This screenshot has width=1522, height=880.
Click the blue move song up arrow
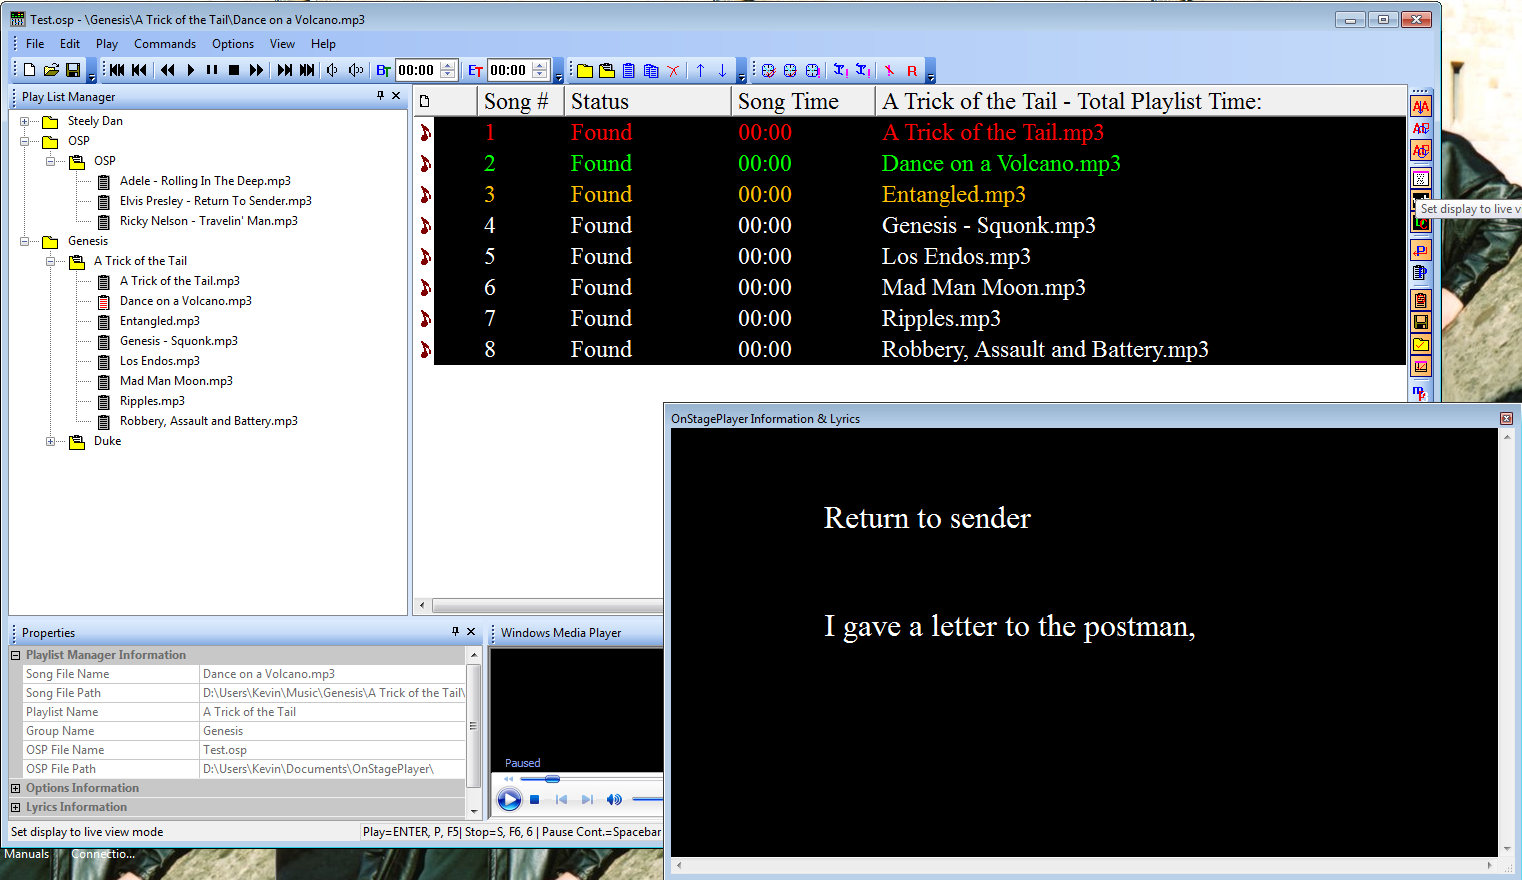[x=700, y=70]
